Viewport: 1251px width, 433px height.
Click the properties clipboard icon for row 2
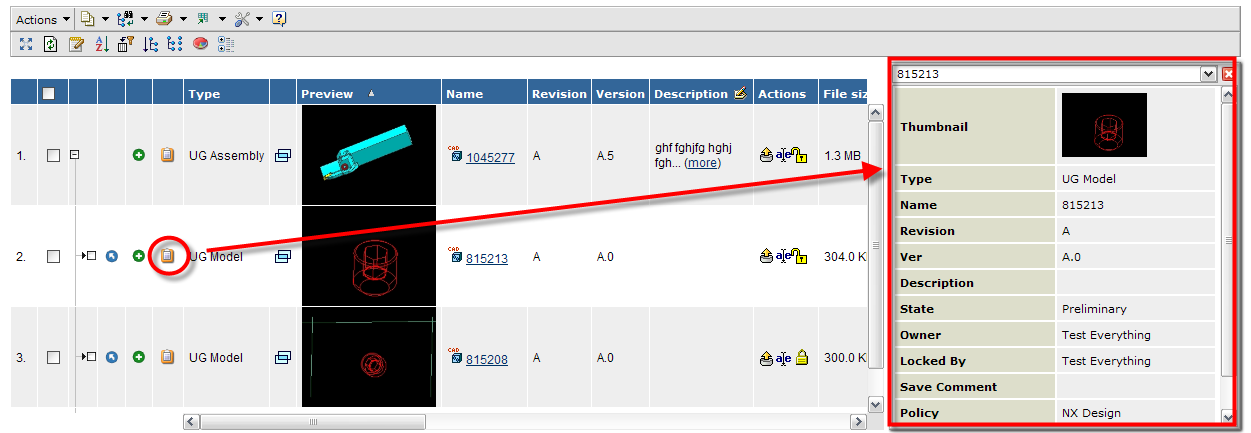point(168,257)
